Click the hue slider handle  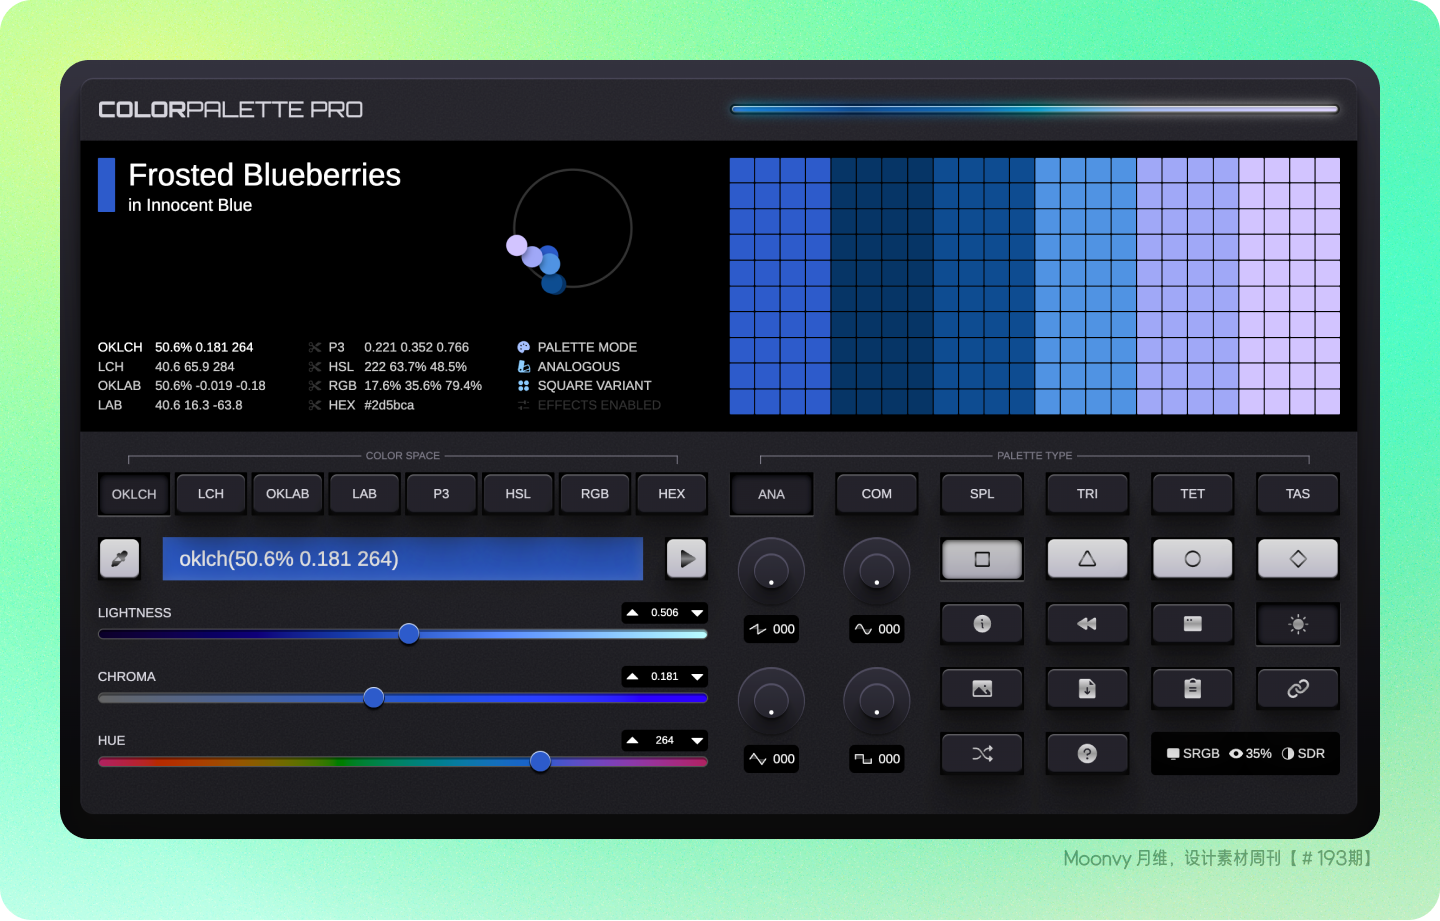click(x=540, y=762)
